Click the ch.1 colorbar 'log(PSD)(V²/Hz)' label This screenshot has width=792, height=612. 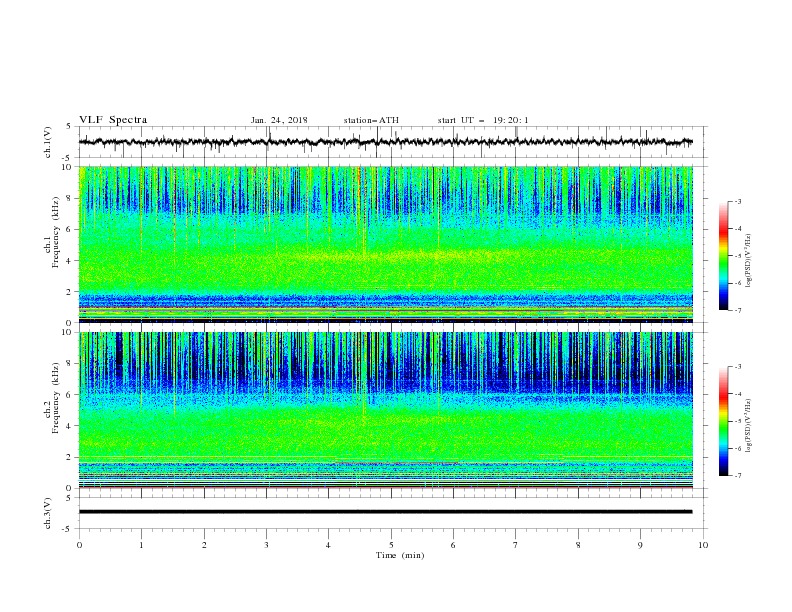(749, 261)
